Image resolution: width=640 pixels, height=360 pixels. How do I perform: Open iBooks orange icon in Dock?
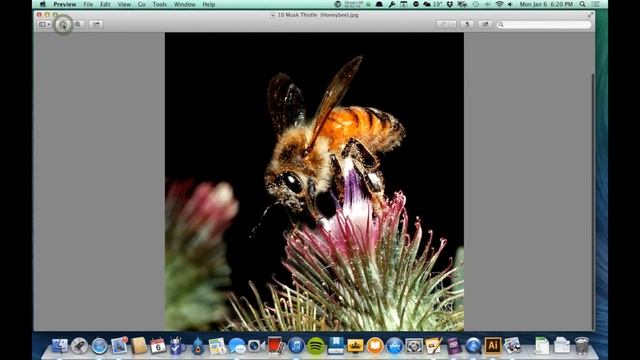(x=375, y=346)
